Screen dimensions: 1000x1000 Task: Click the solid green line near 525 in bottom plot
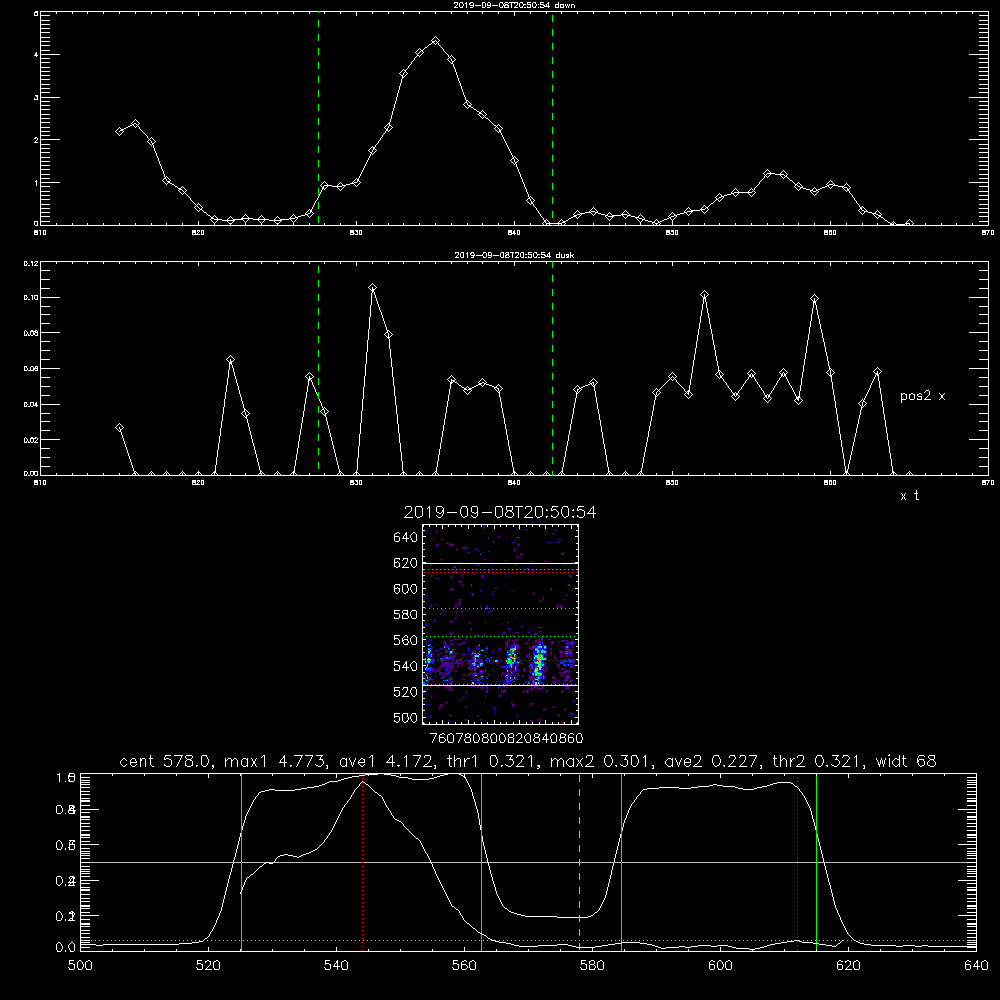(241, 861)
